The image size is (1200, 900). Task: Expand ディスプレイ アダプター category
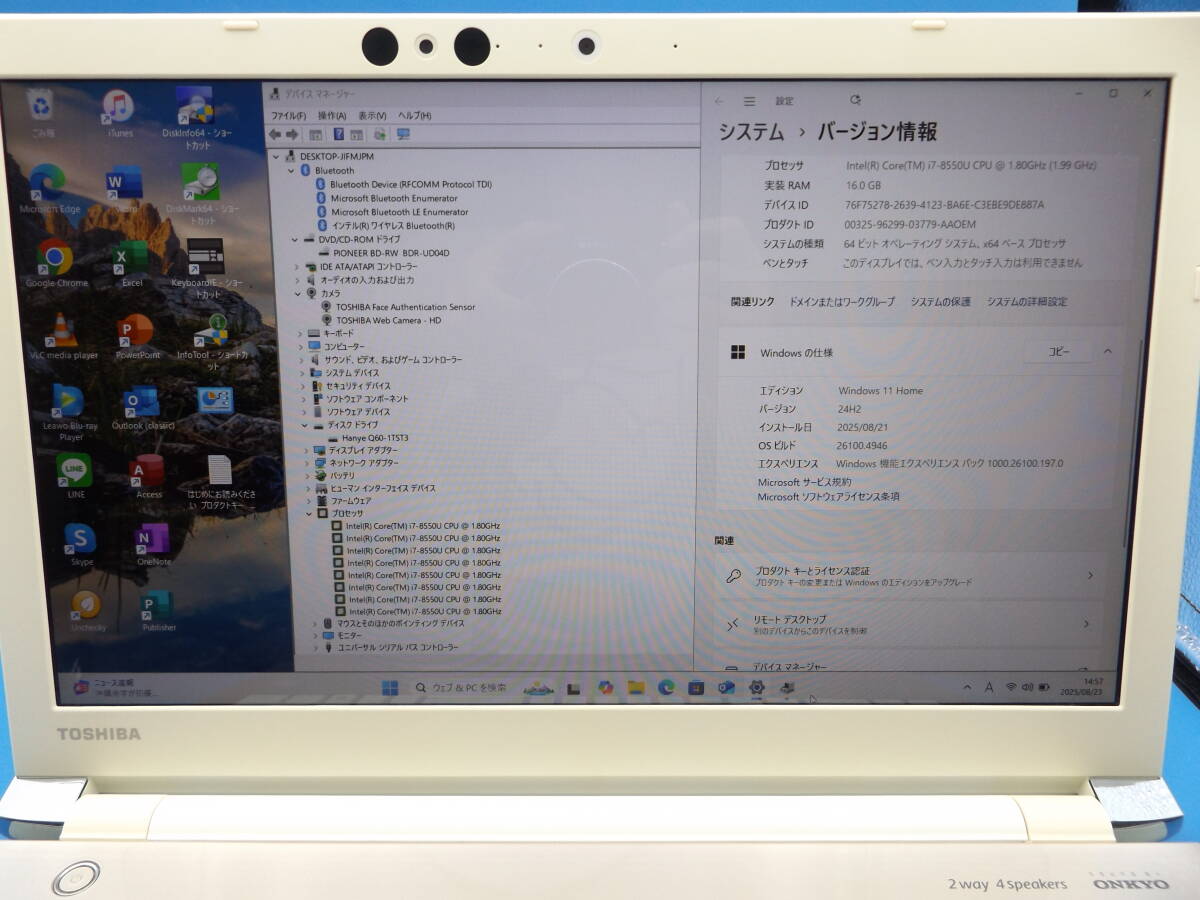pyautogui.click(x=307, y=451)
